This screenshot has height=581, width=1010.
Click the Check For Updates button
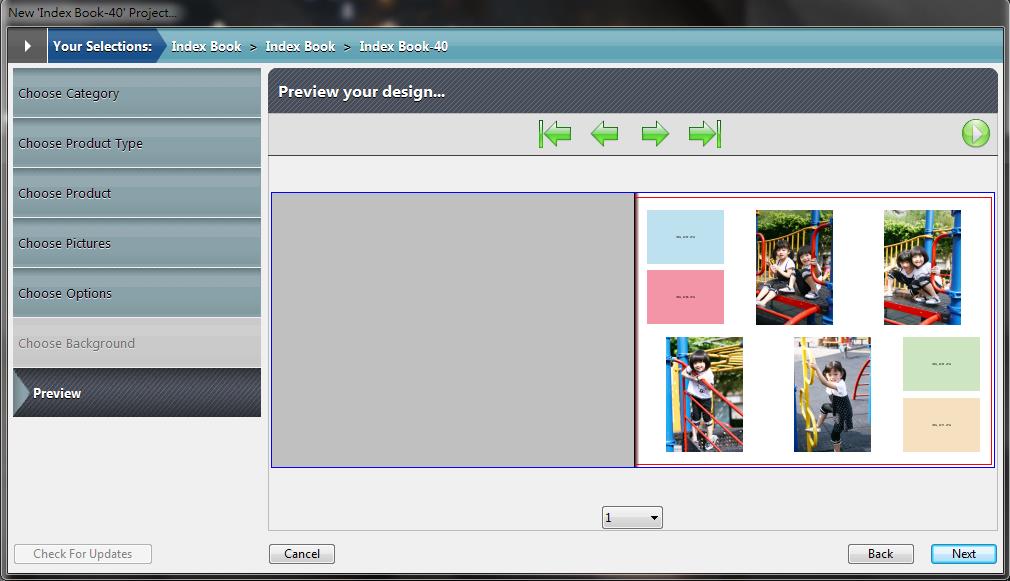pyautogui.click(x=83, y=554)
